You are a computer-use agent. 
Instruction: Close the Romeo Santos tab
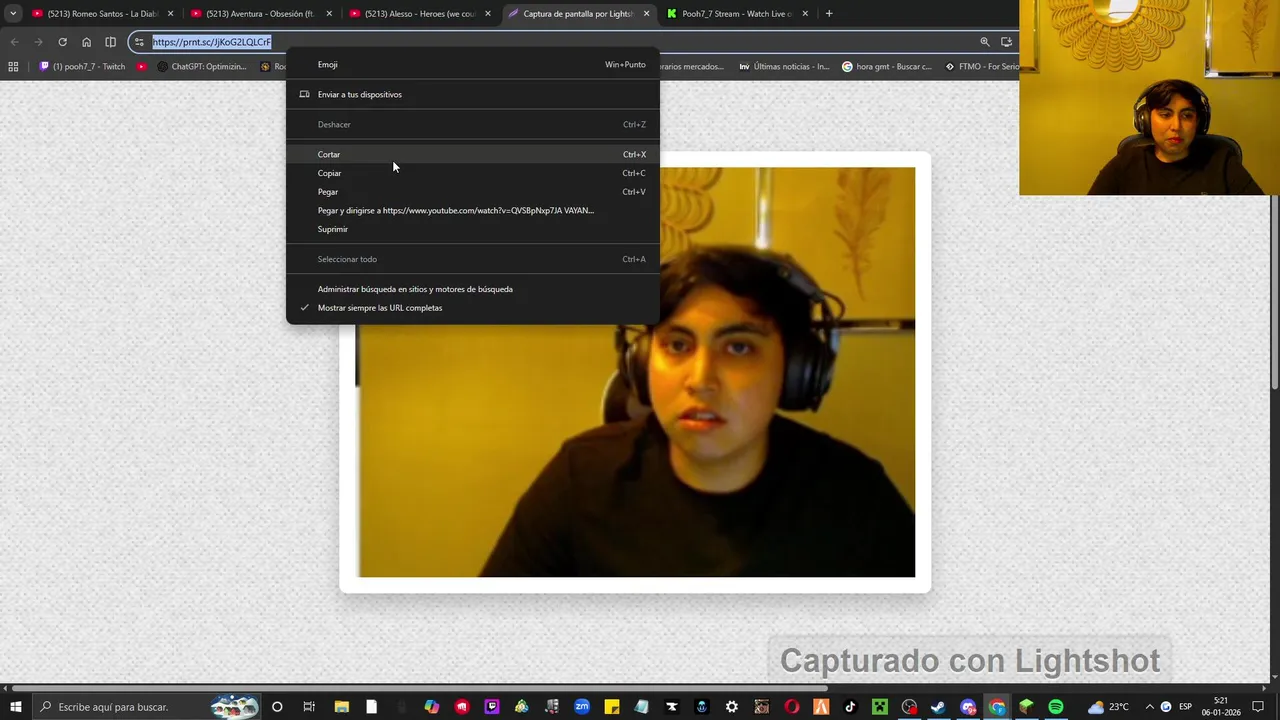(170, 14)
